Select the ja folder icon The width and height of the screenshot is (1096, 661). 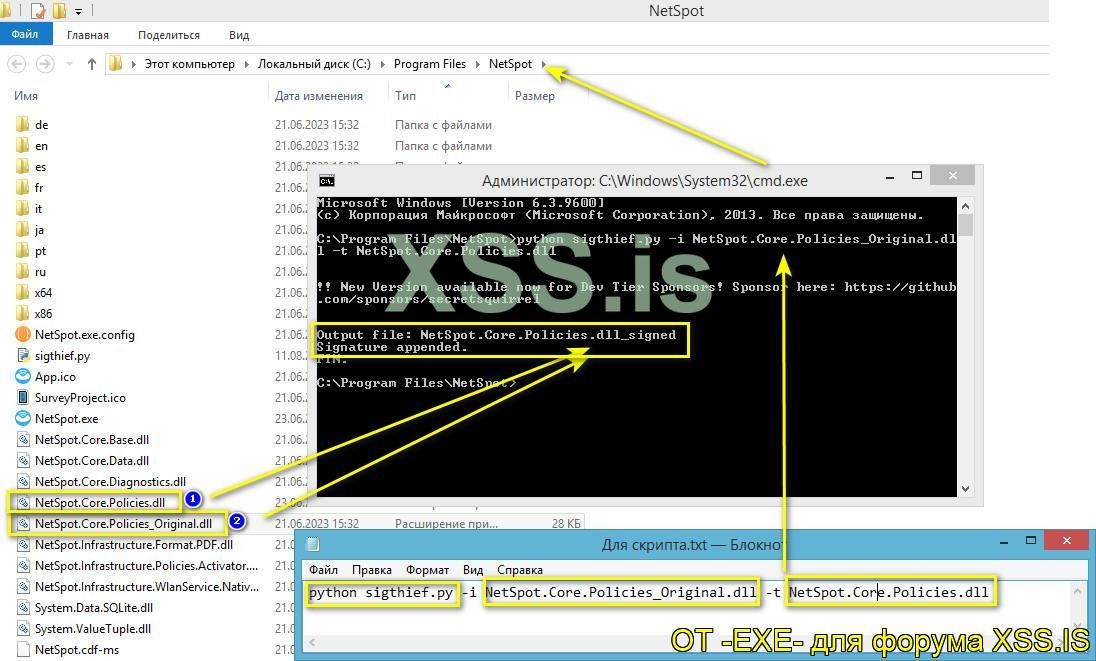[x=22, y=229]
